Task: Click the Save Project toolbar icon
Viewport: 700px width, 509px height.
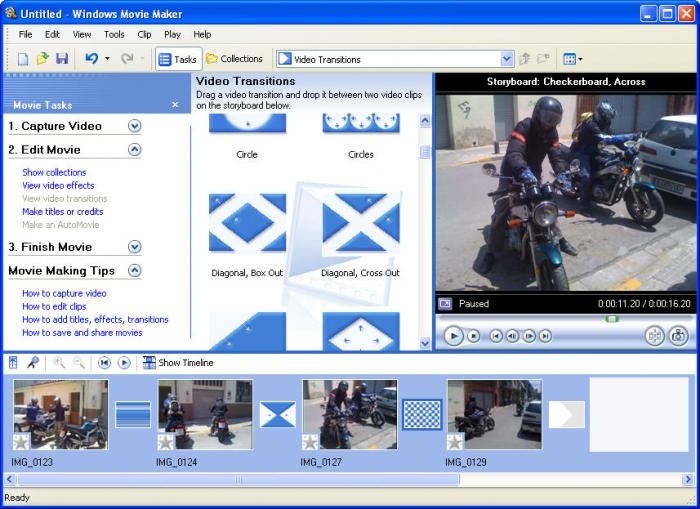Action: coord(62,60)
